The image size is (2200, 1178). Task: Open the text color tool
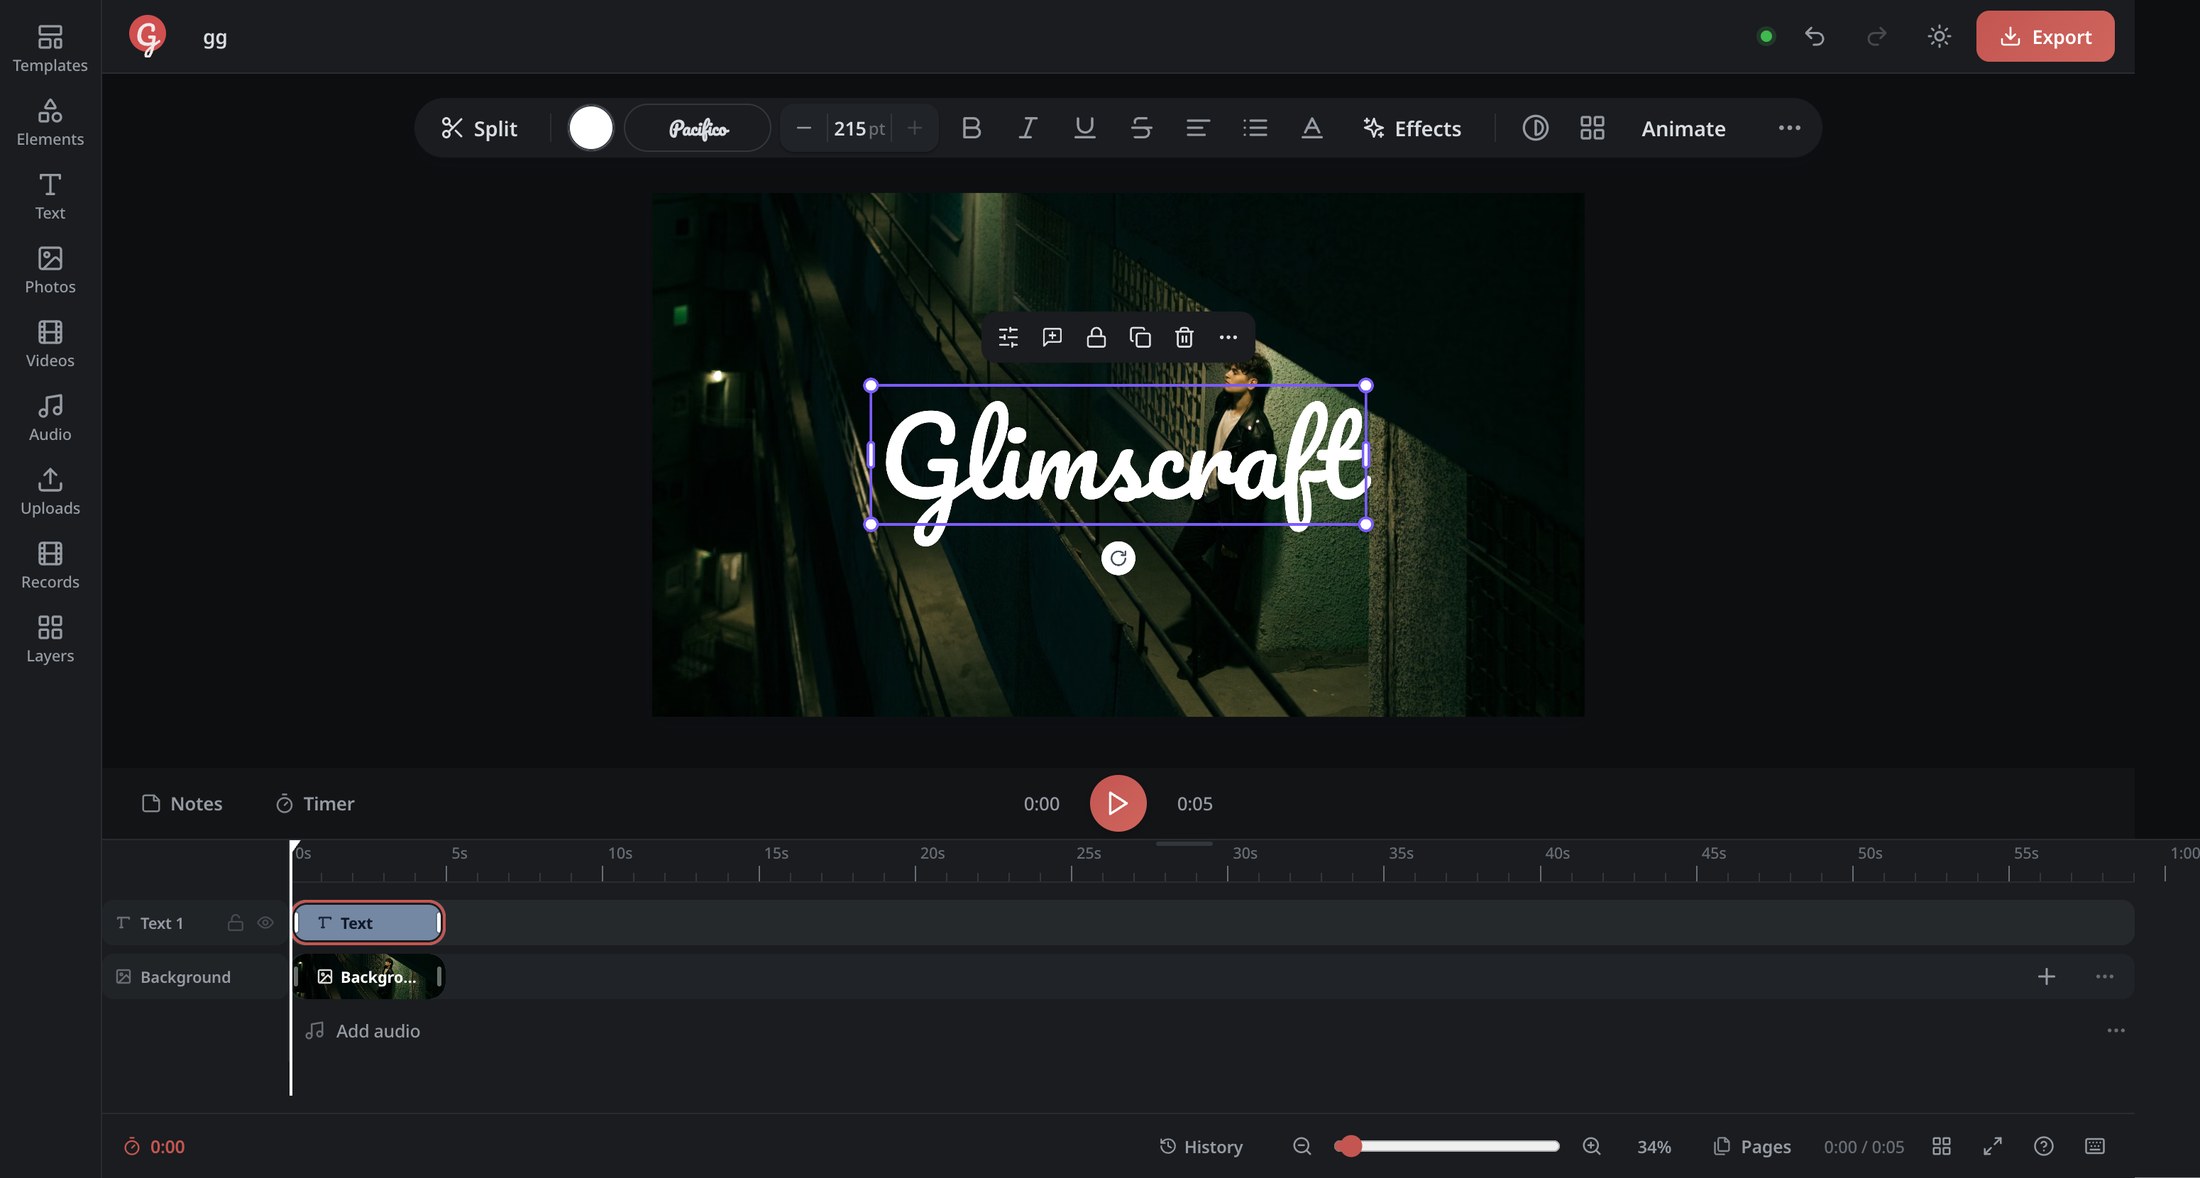(1312, 128)
